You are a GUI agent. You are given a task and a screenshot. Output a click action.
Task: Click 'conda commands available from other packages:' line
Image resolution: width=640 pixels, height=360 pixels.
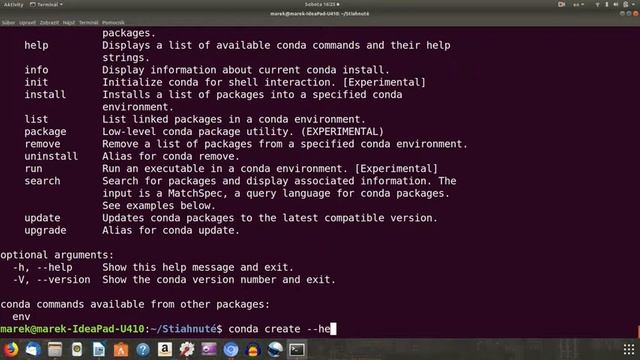[x=135, y=304]
